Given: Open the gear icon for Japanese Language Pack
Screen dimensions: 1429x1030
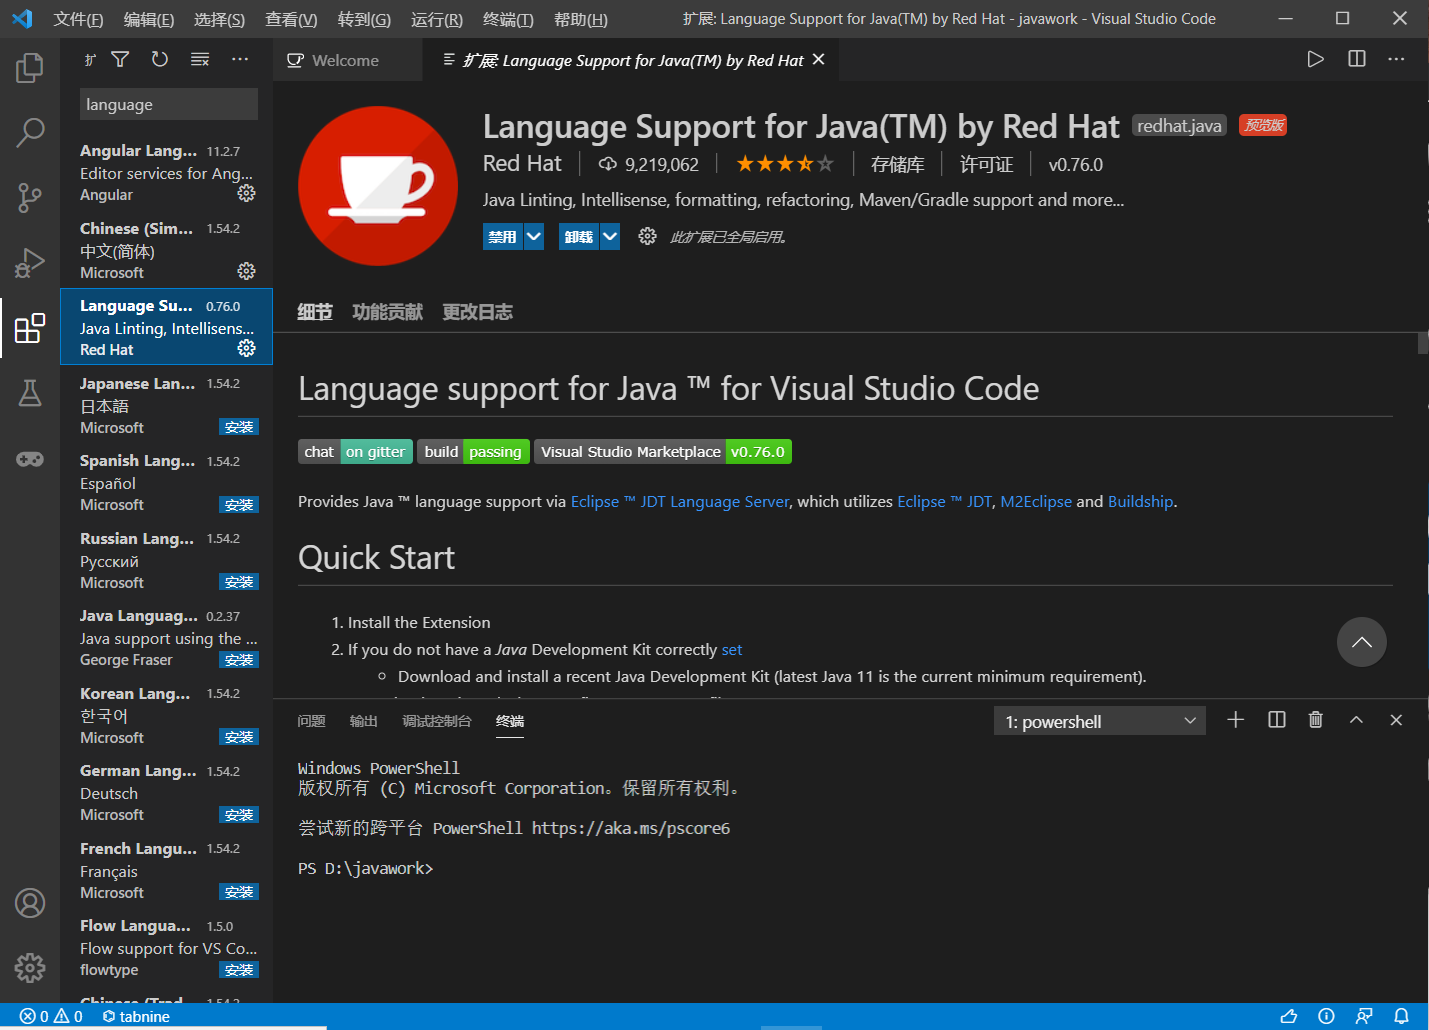Looking at the screenshot, I should [x=246, y=426].
